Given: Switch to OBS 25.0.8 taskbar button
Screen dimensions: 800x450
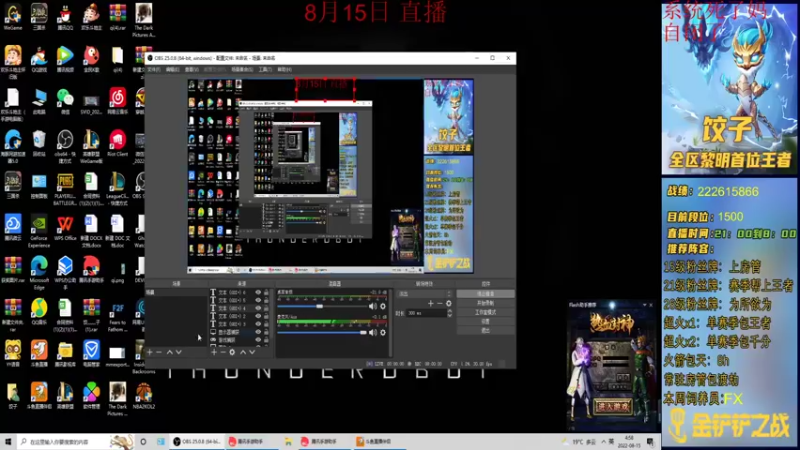Looking at the screenshot, I should pos(196,441).
